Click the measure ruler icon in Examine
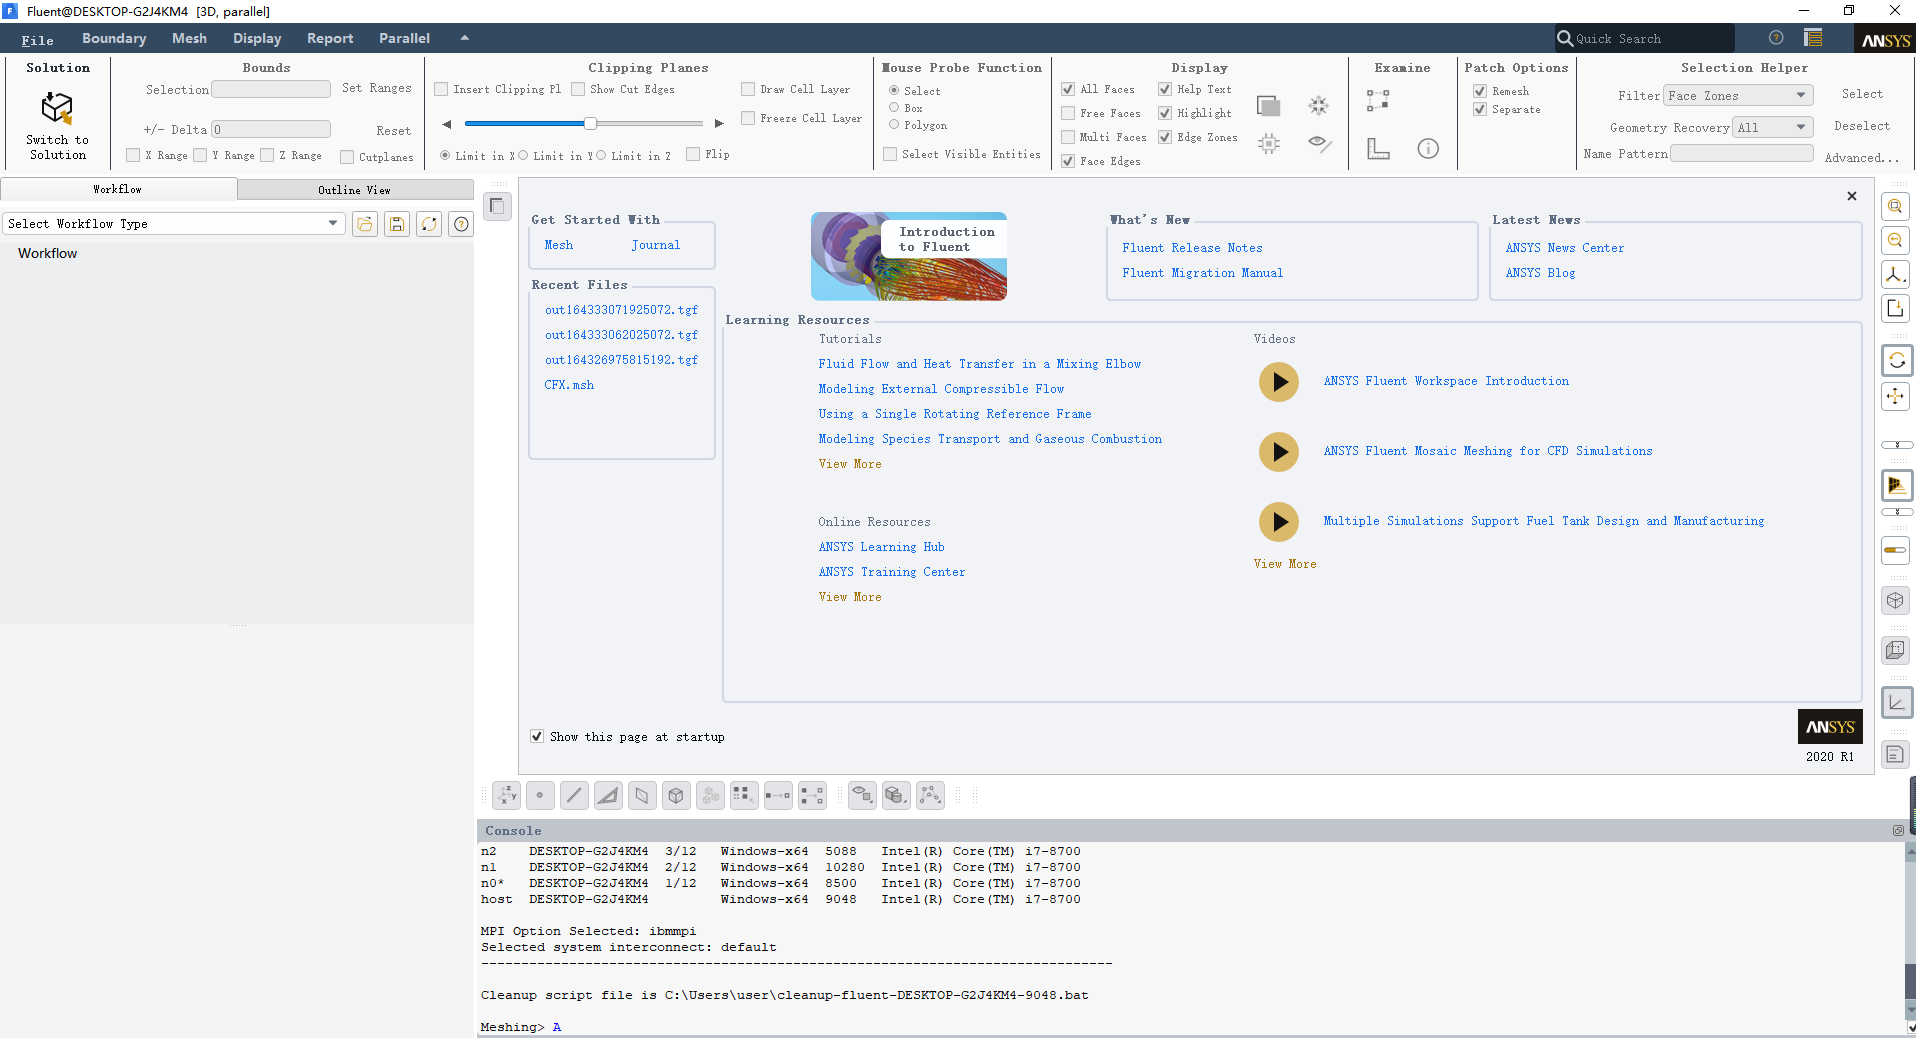 1378,148
